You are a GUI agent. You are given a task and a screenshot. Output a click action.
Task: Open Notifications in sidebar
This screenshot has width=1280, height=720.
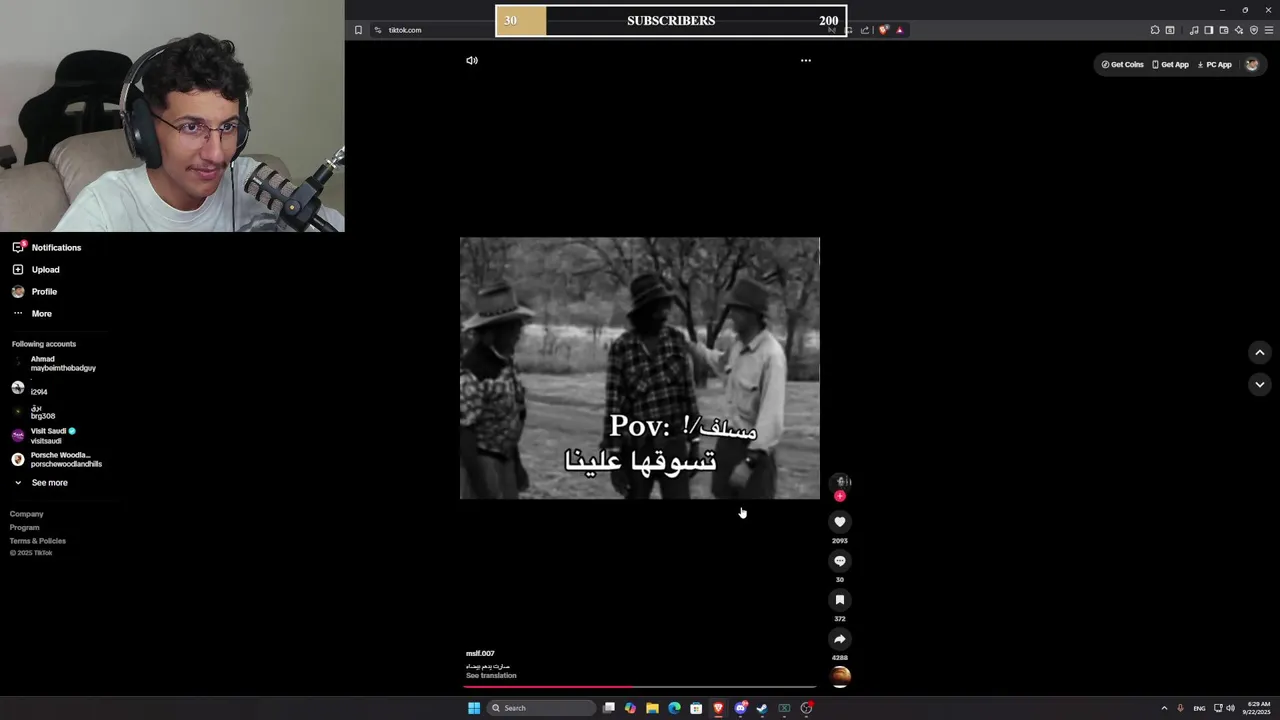tap(47, 247)
